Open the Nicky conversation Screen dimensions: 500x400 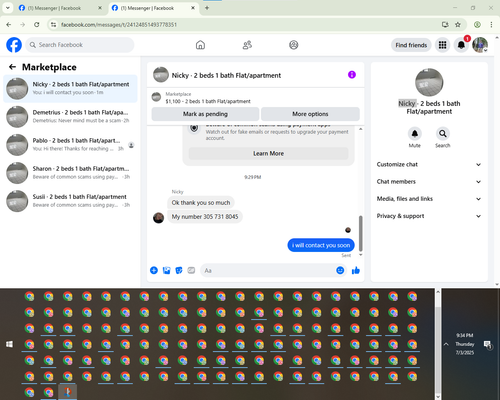pos(70,88)
